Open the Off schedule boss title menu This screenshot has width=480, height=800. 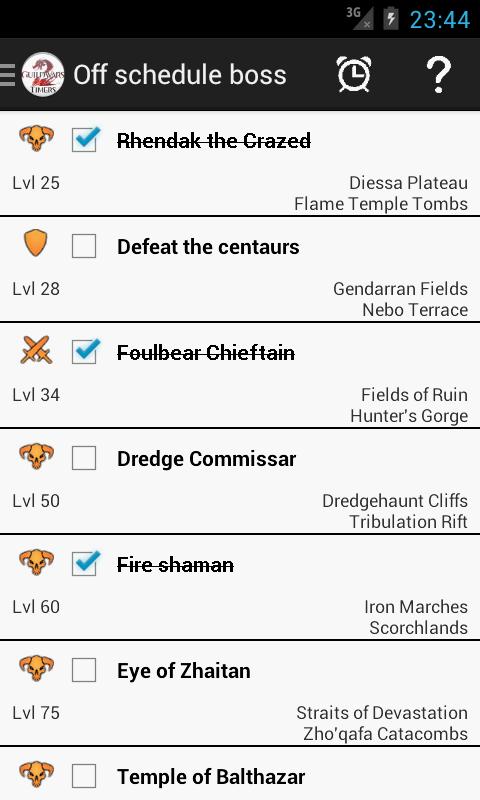click(x=180, y=74)
